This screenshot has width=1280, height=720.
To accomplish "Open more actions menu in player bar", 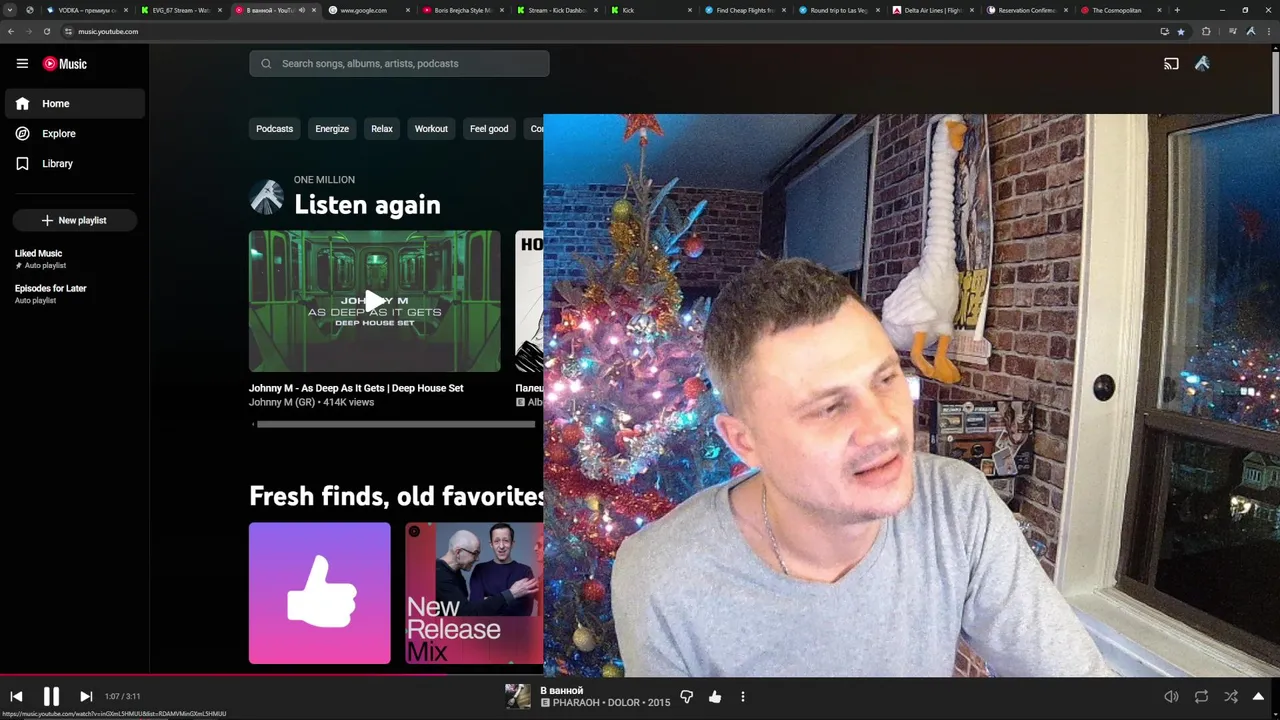I will click(x=742, y=696).
